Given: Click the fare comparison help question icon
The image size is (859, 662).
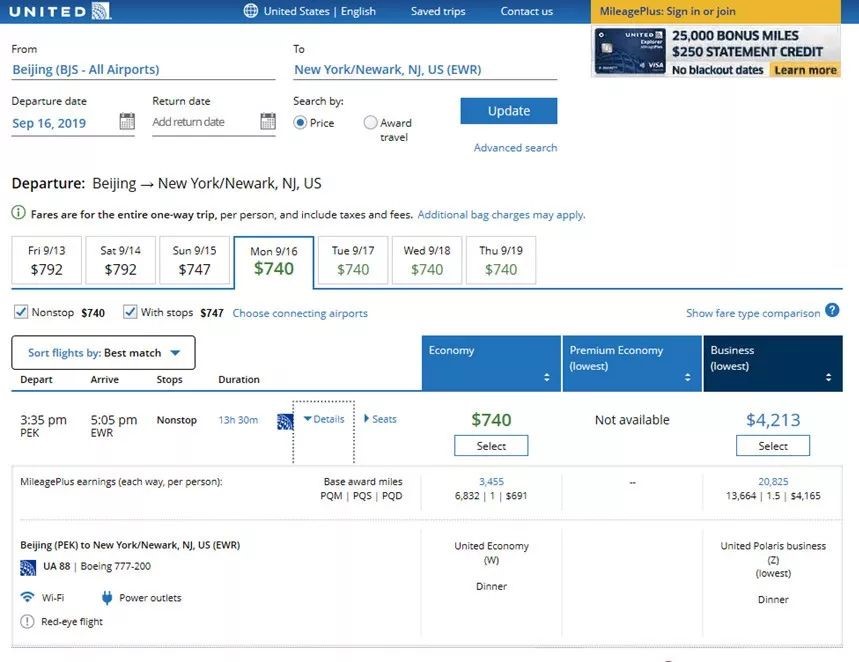Looking at the screenshot, I should (832, 312).
